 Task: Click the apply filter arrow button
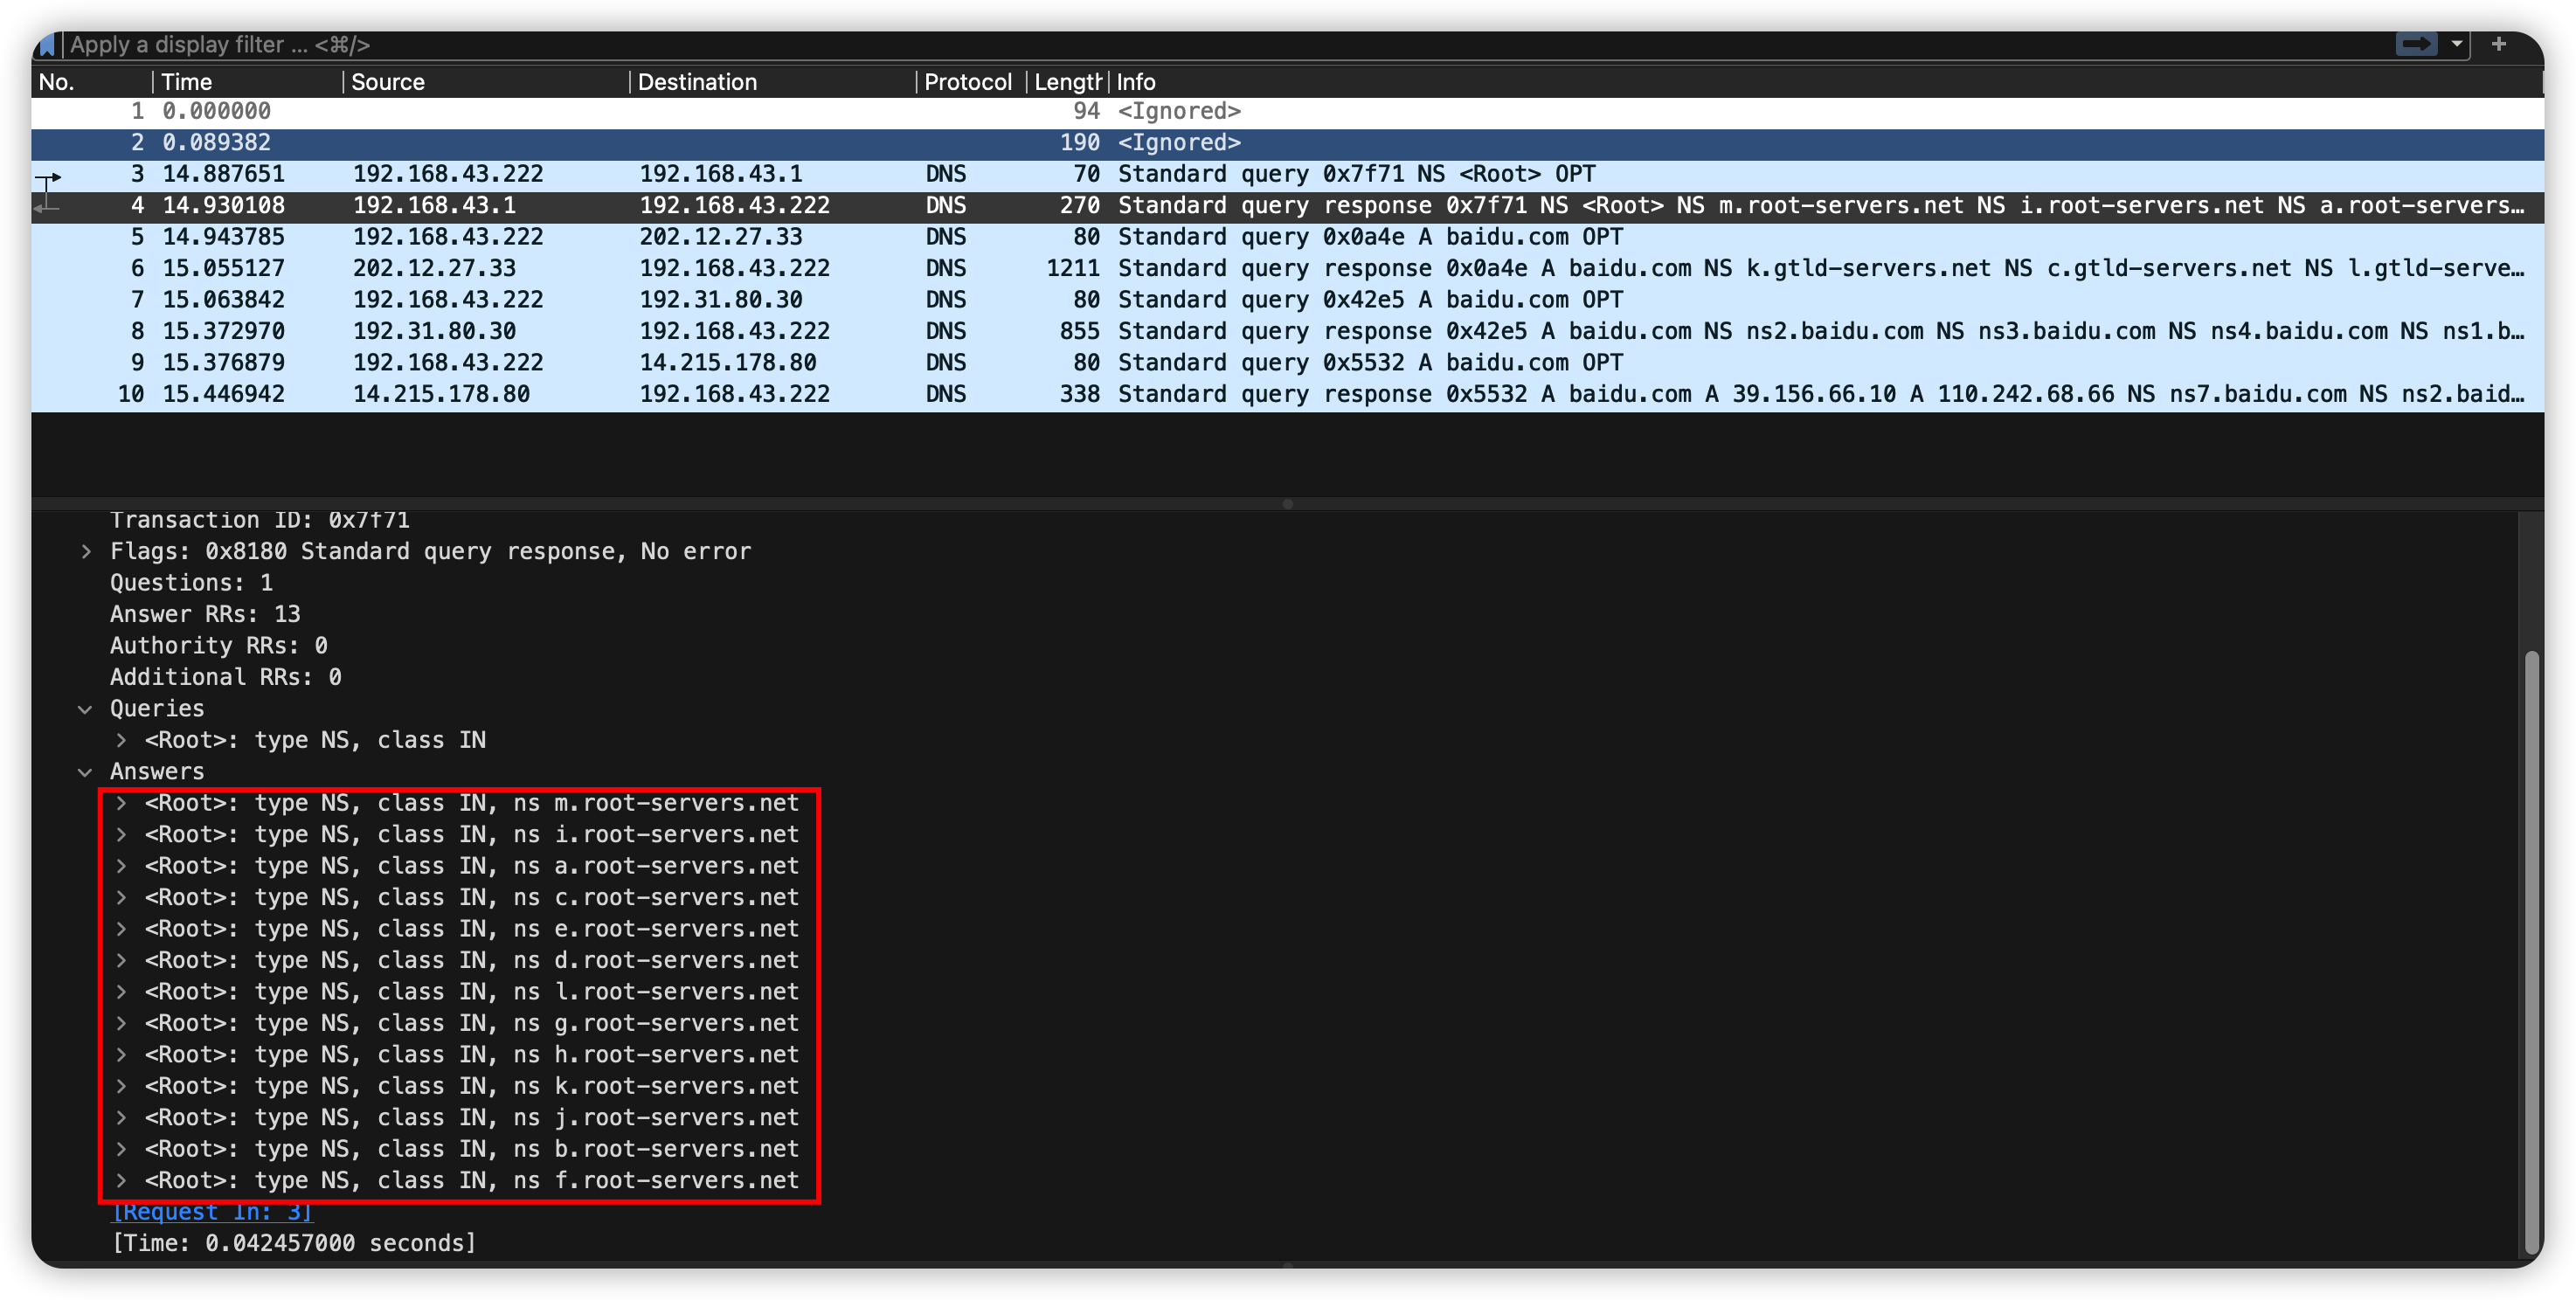click(2415, 44)
